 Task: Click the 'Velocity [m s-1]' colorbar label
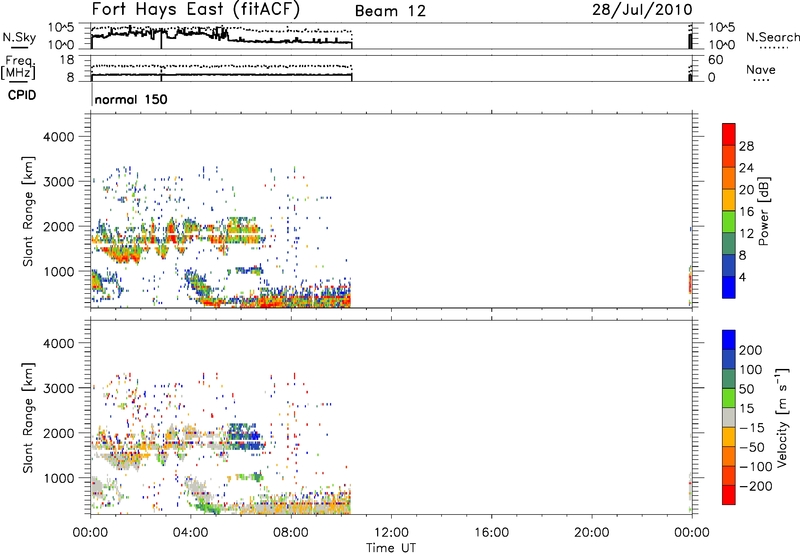point(782,417)
